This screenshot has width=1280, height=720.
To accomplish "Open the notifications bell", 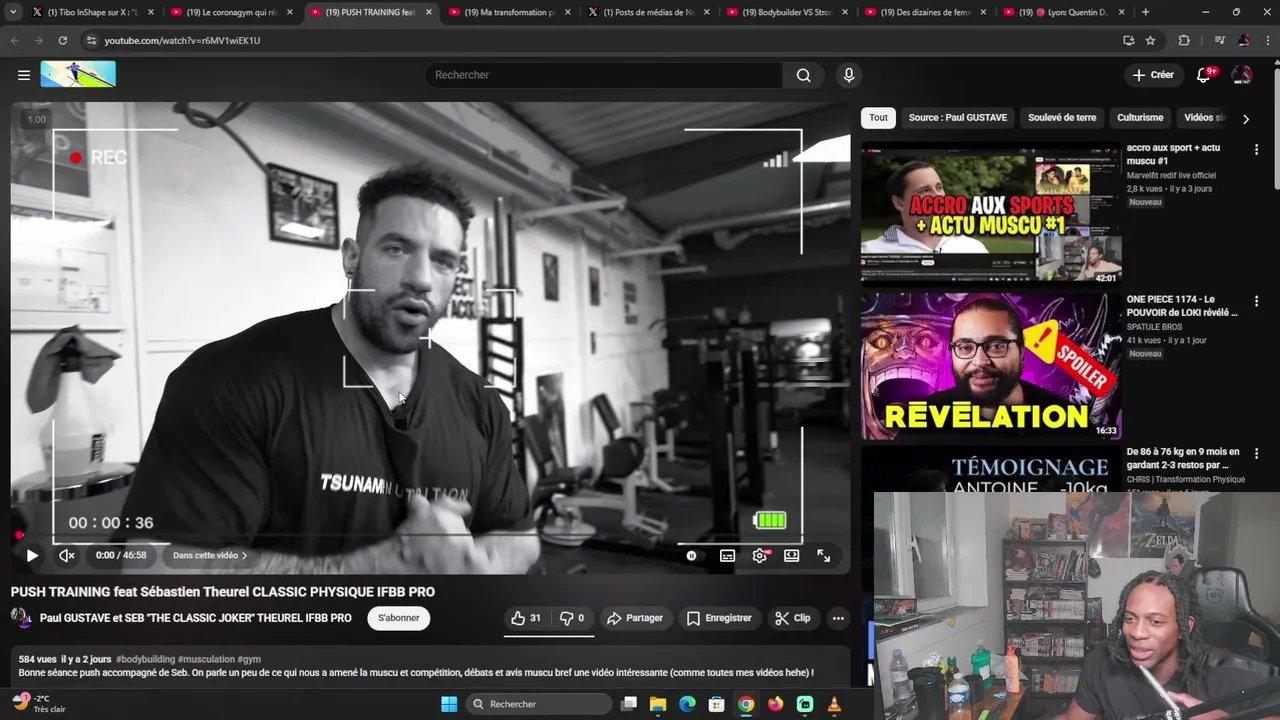I will pos(1204,75).
